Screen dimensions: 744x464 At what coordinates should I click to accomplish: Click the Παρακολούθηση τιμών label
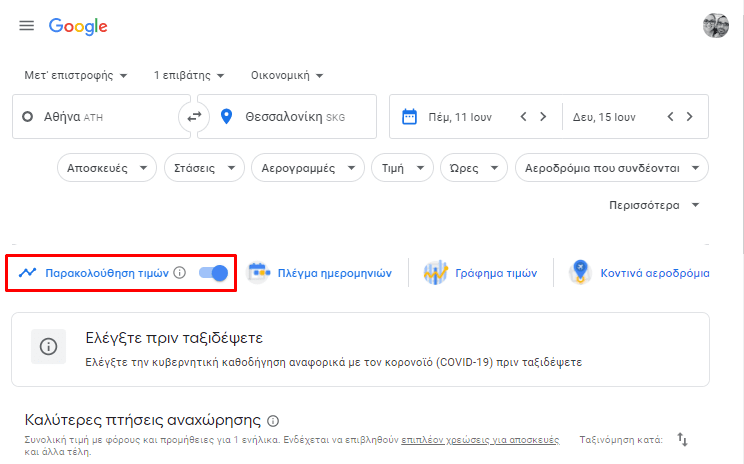pyautogui.click(x=107, y=273)
